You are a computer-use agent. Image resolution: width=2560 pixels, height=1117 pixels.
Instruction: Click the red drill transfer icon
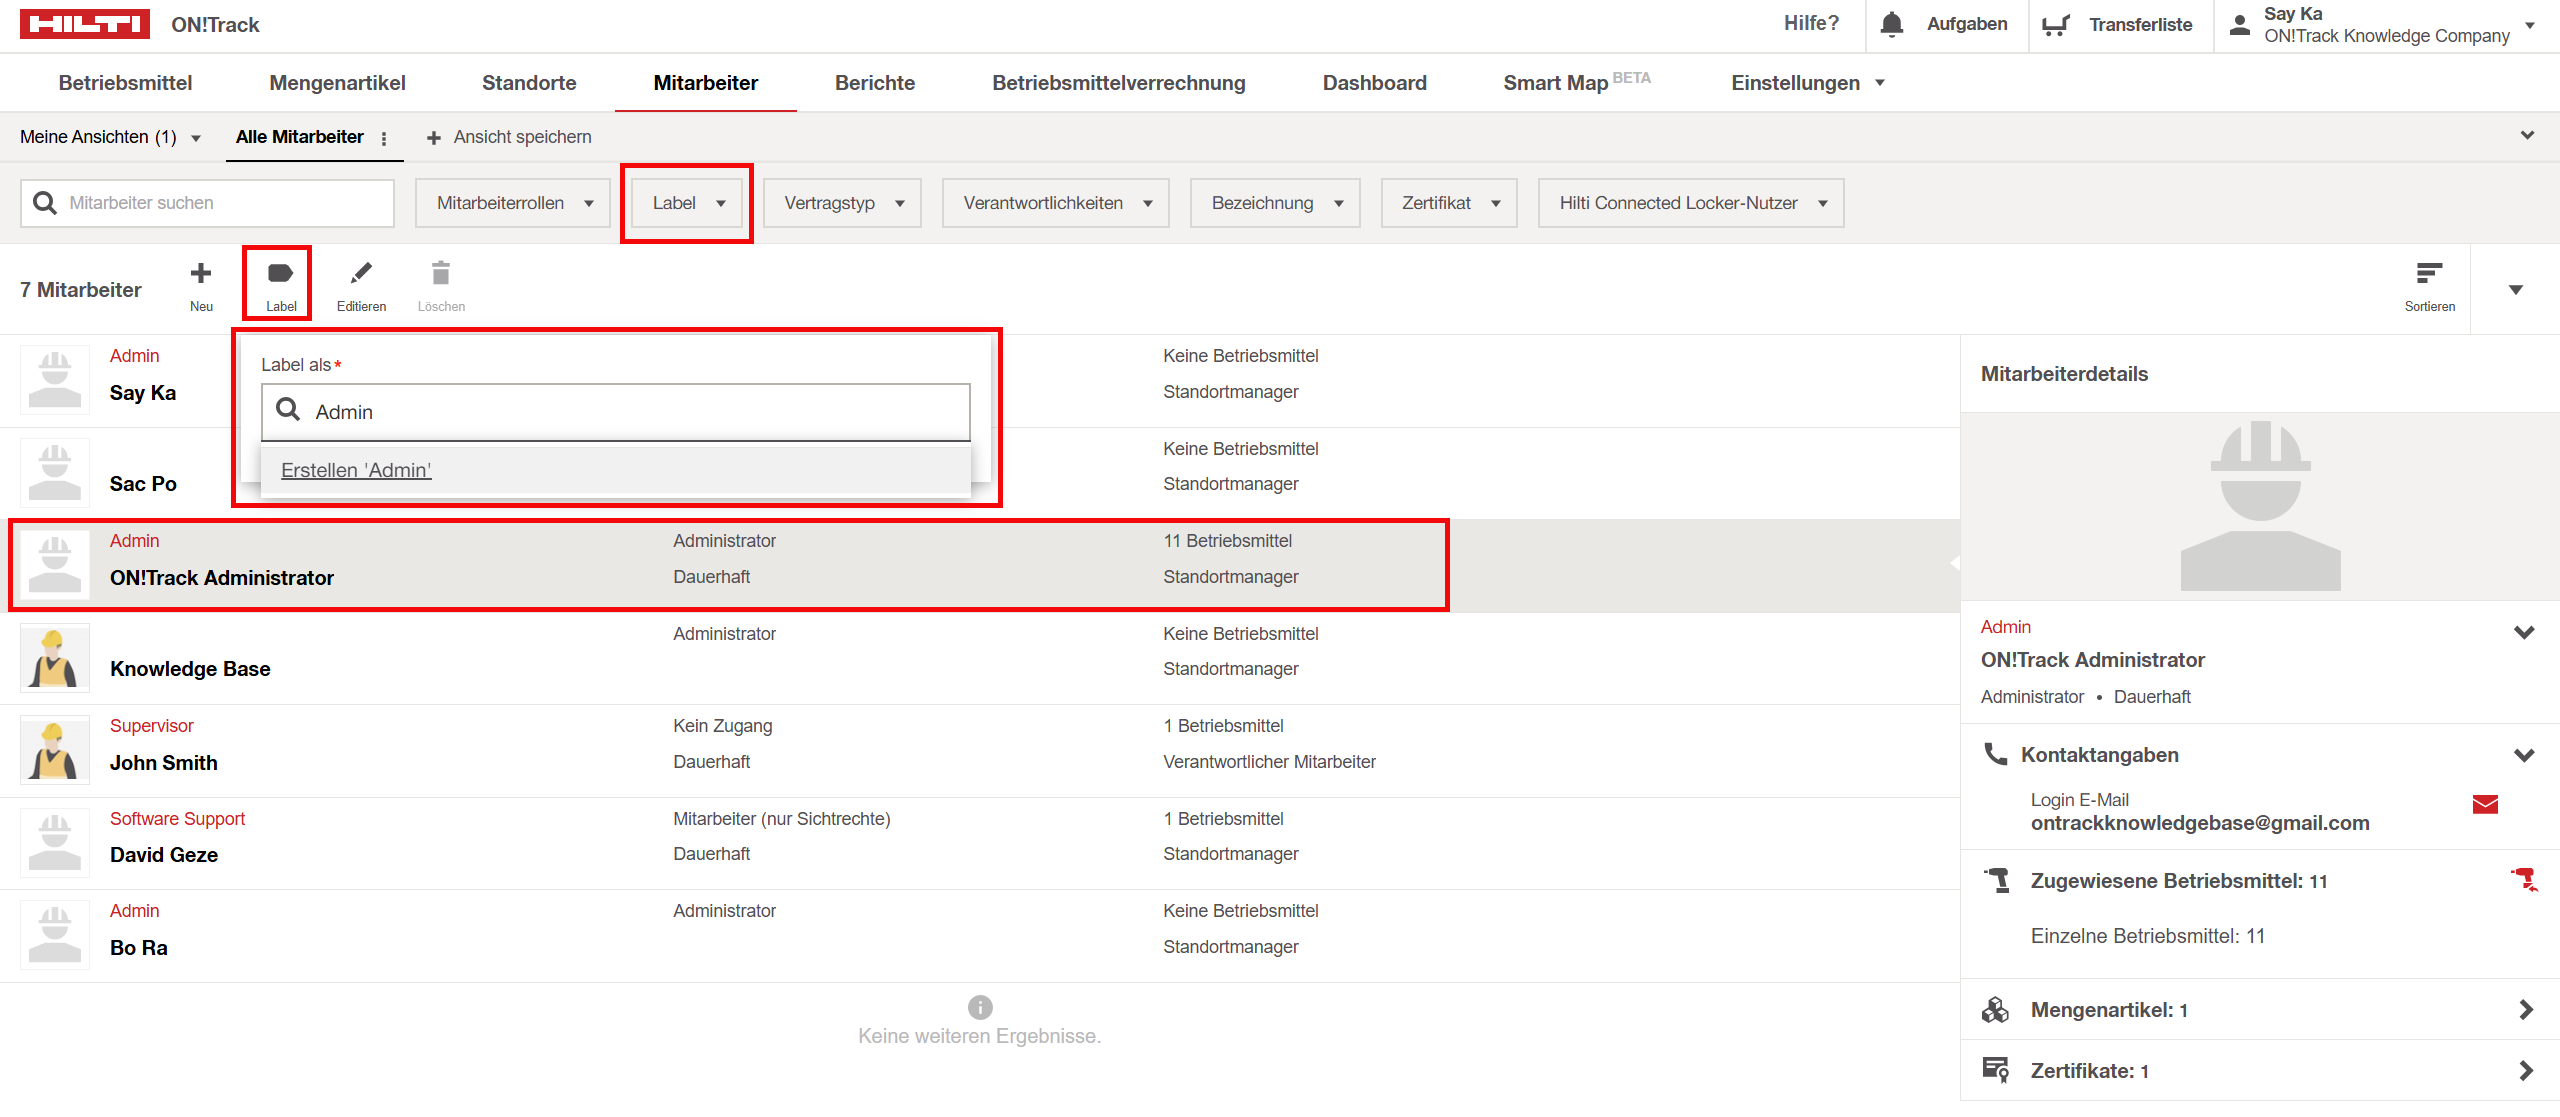pos(2524,881)
